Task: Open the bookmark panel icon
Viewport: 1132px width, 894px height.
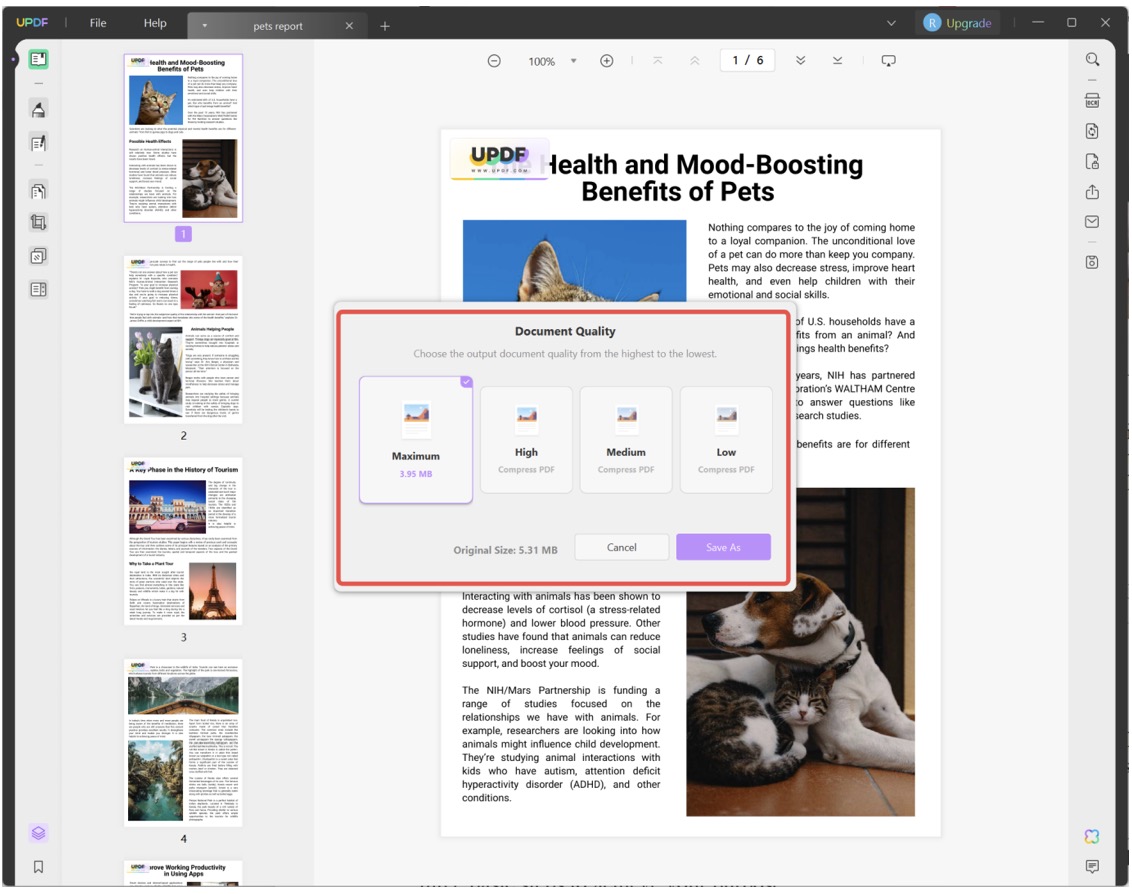Action: point(38,867)
